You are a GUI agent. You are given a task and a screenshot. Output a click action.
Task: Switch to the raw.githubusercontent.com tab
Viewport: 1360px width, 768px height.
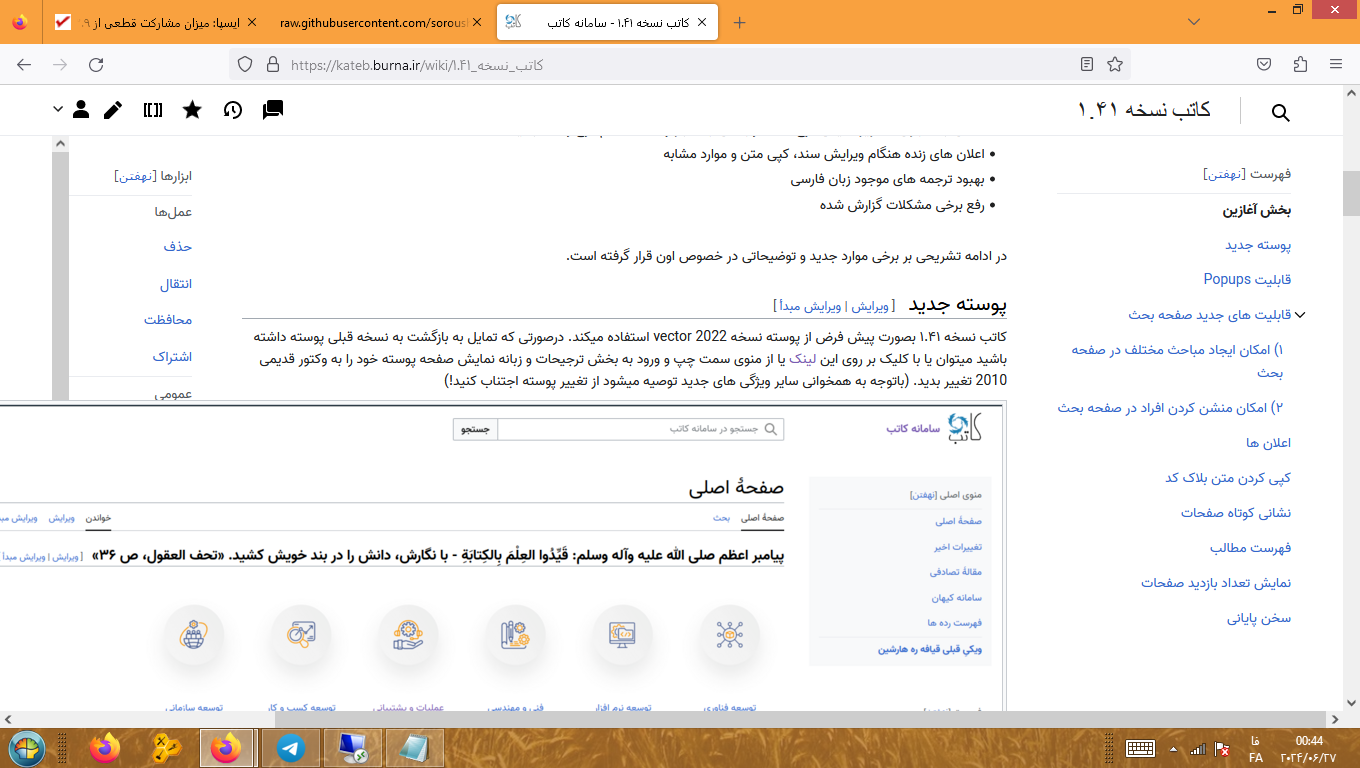[x=379, y=22]
